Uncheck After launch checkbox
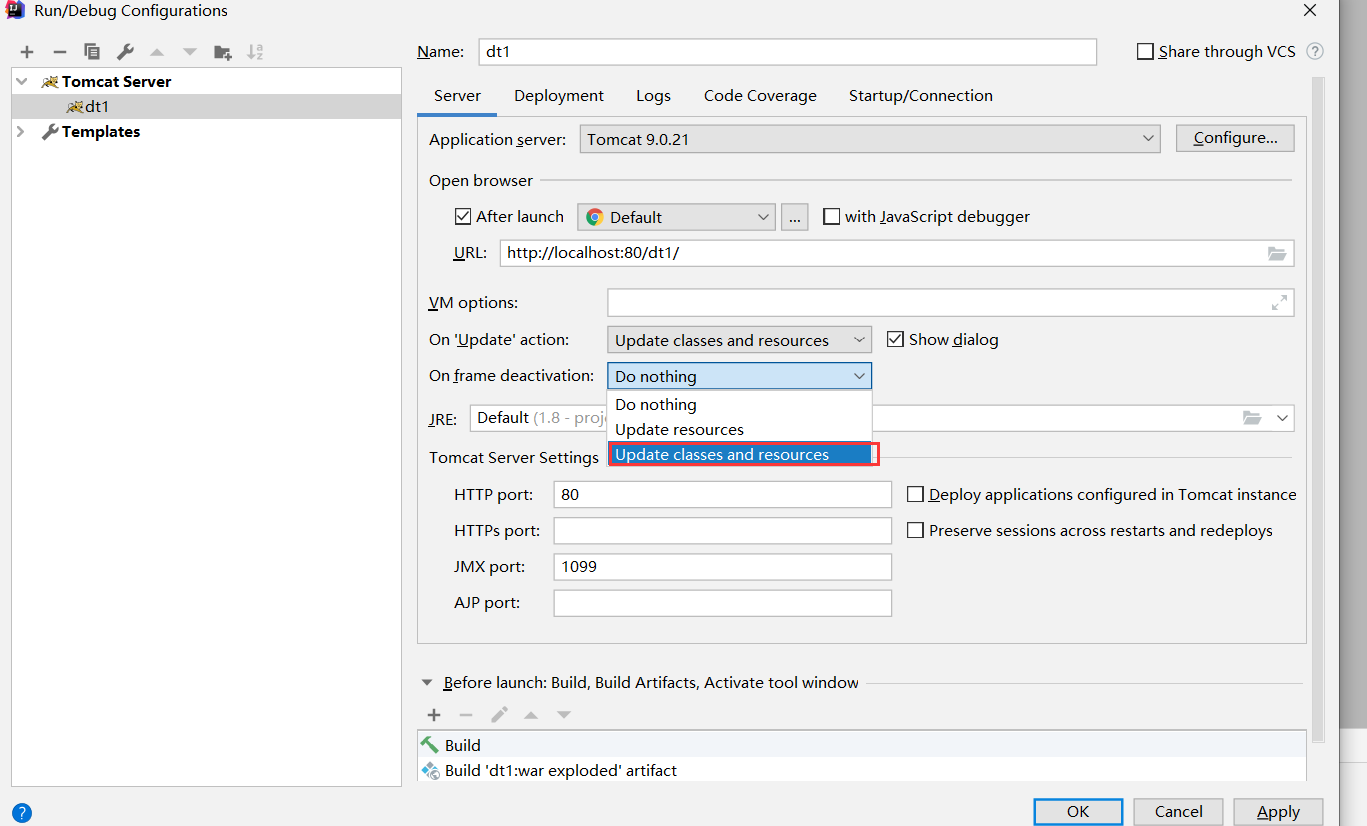 (463, 216)
